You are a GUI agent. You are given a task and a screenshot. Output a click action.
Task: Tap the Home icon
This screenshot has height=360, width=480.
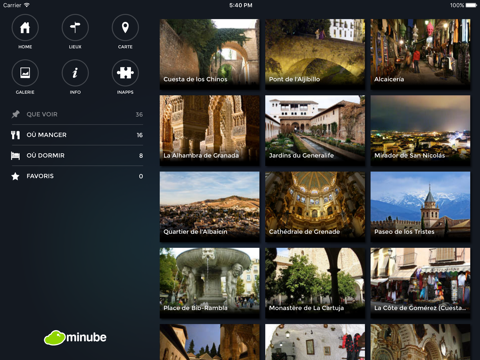(25, 28)
